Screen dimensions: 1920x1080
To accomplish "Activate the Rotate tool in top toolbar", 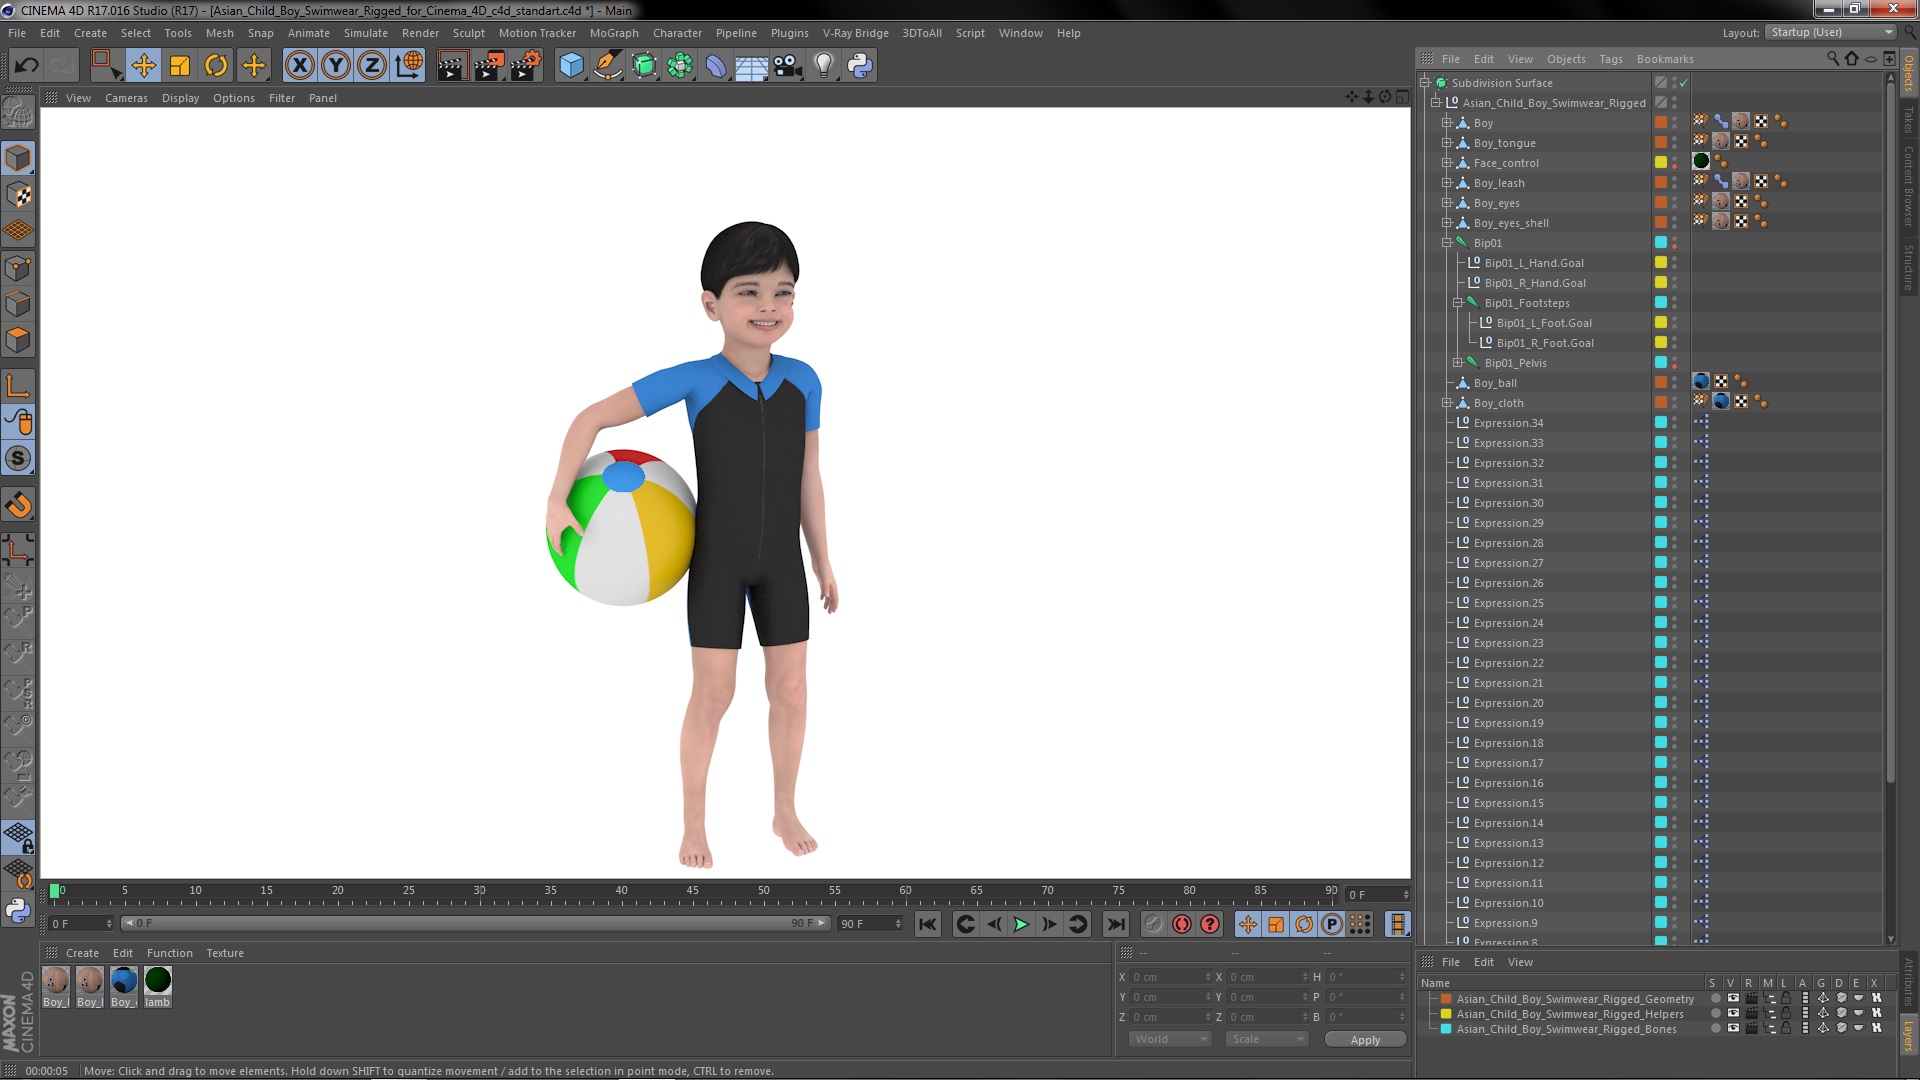I will pos(216,66).
